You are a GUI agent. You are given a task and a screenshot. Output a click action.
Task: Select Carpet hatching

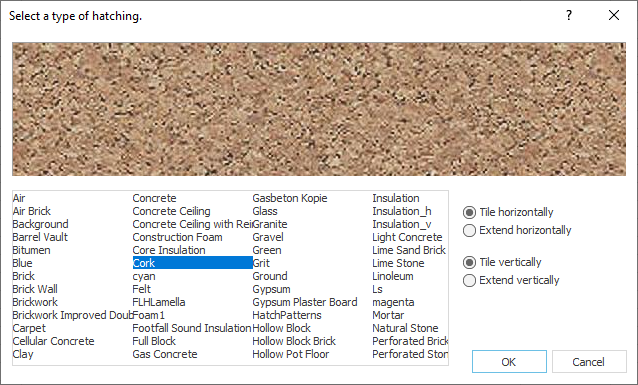pos(29,328)
